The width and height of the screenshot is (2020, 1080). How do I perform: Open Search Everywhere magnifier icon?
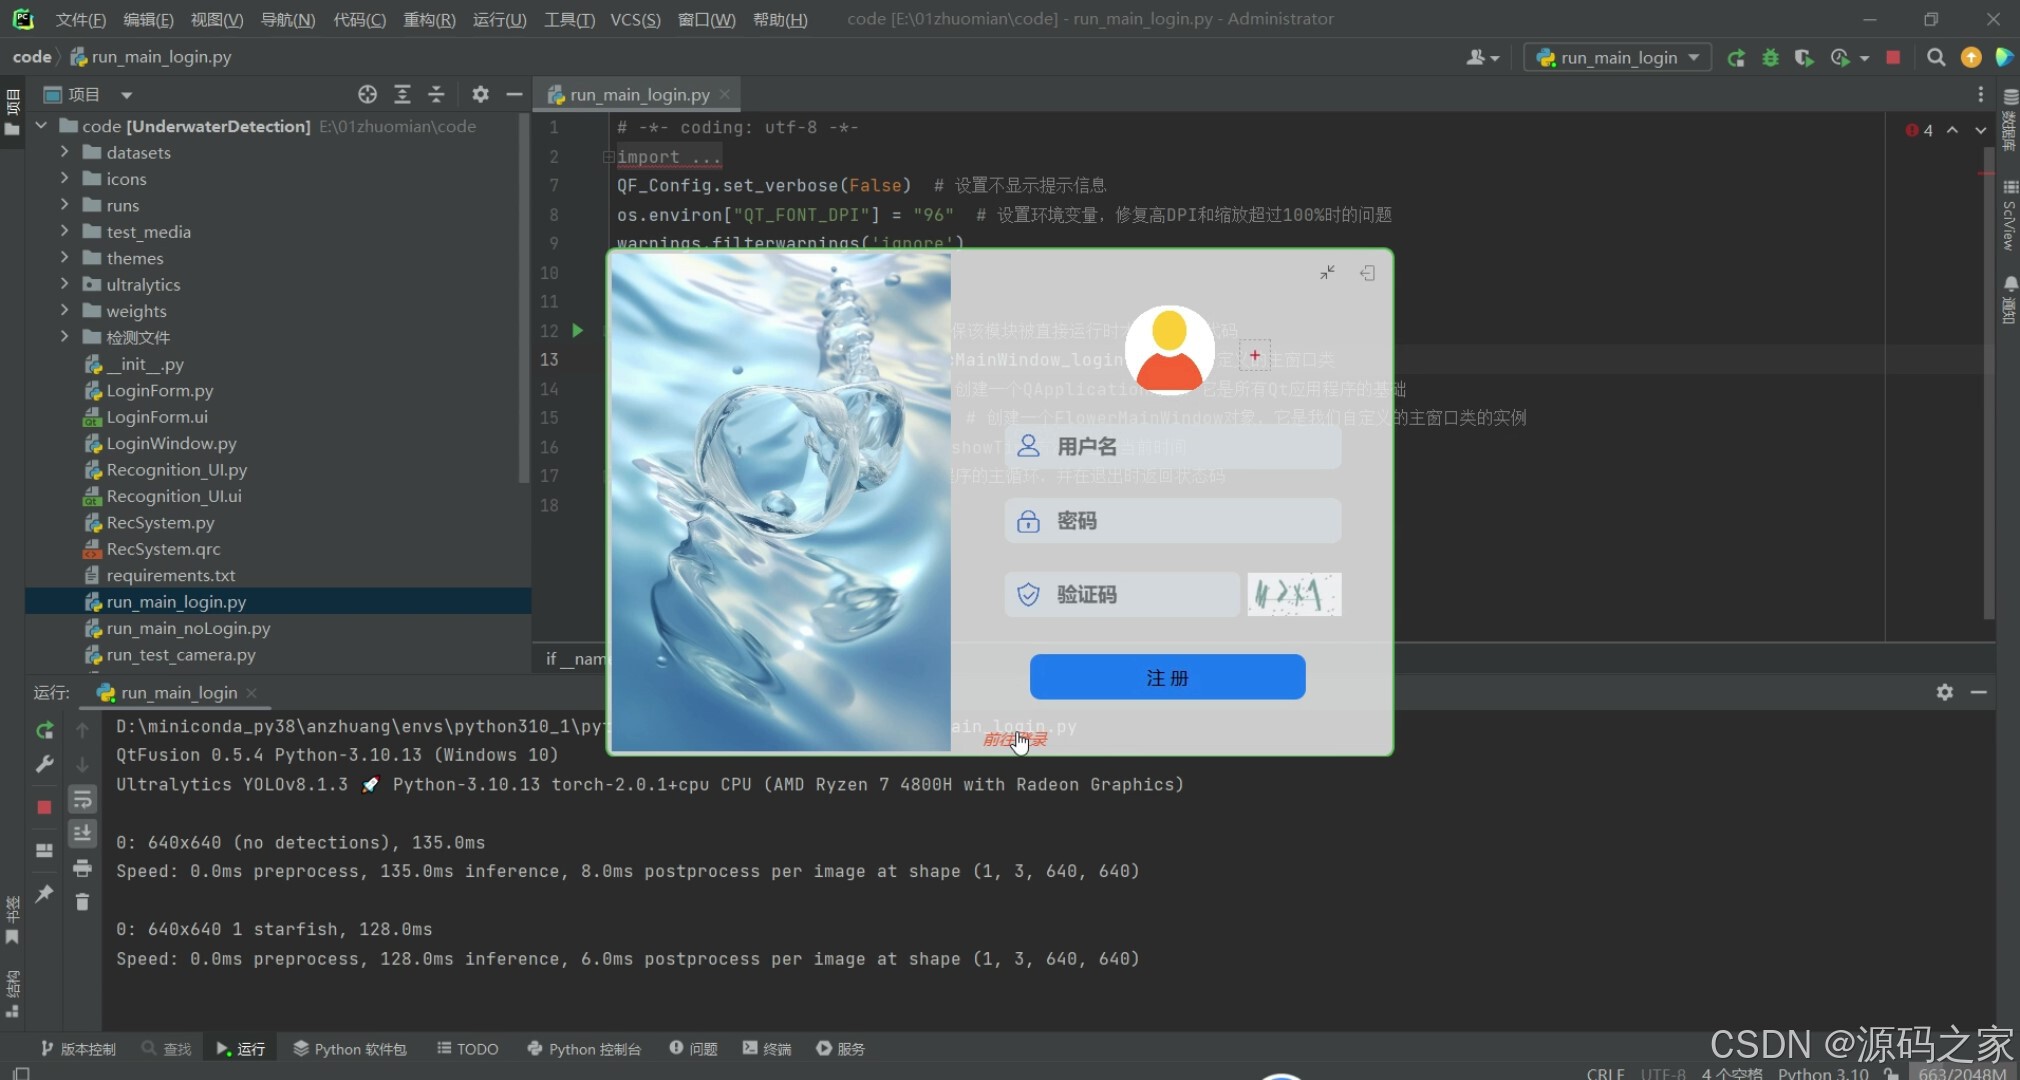(1936, 58)
